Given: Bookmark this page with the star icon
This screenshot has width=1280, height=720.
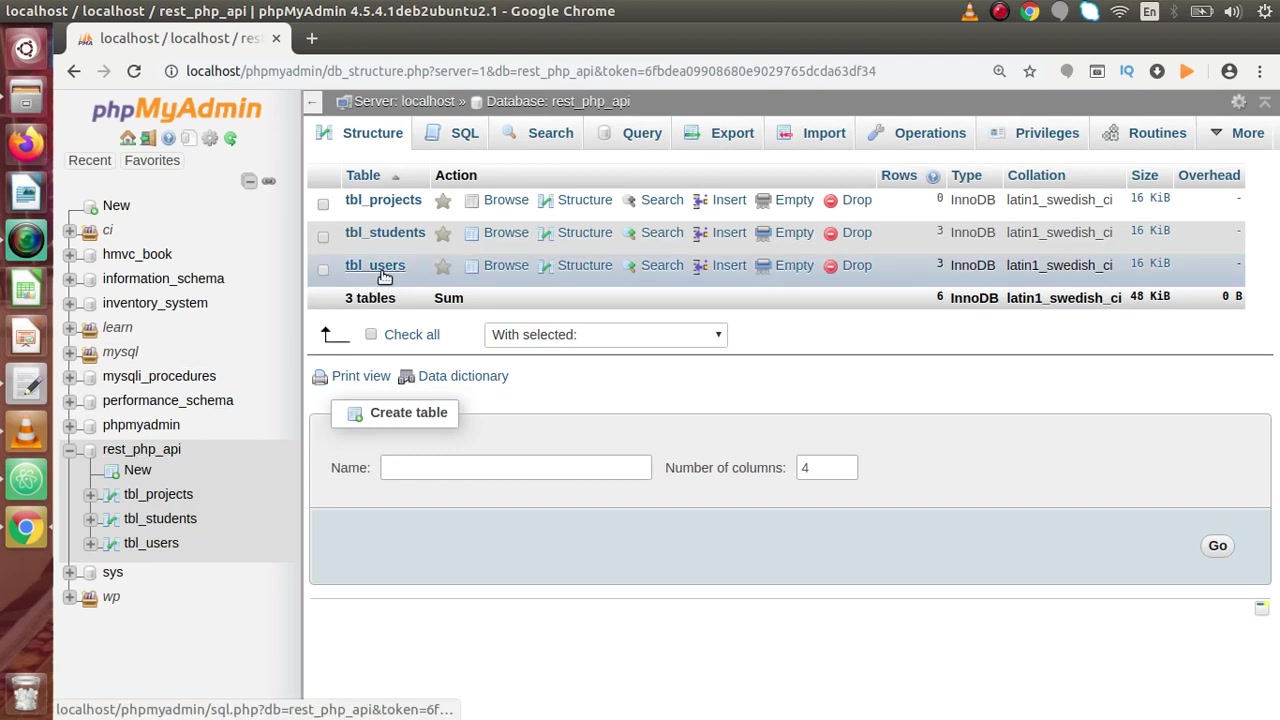Looking at the screenshot, I should 1030,71.
